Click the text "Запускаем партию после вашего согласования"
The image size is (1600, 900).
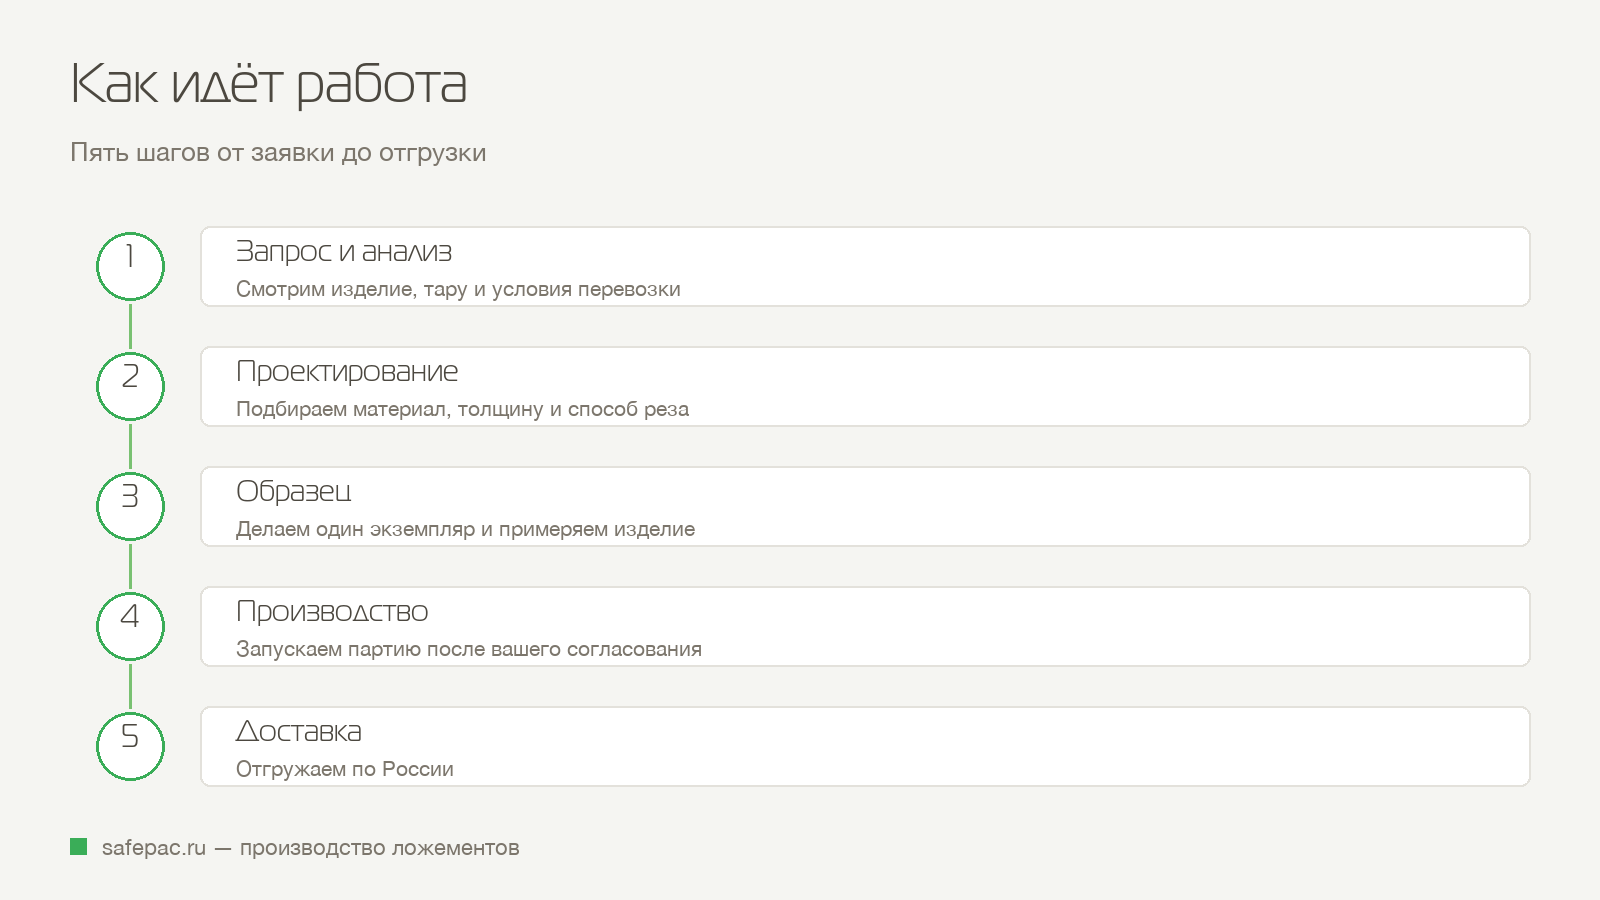[469, 649]
